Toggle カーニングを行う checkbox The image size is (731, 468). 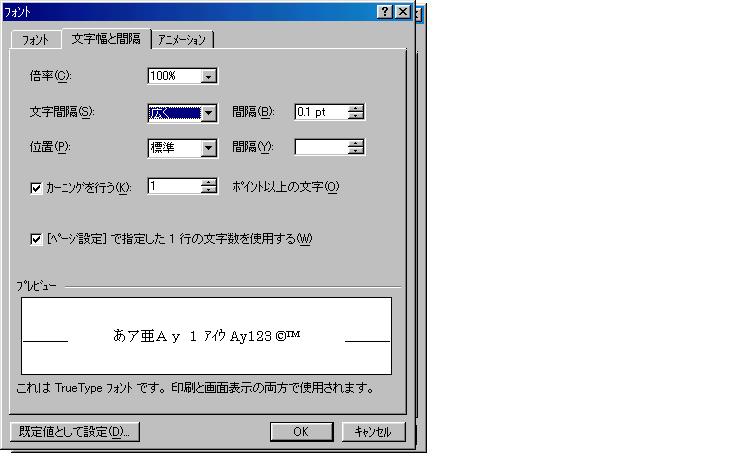(36, 188)
